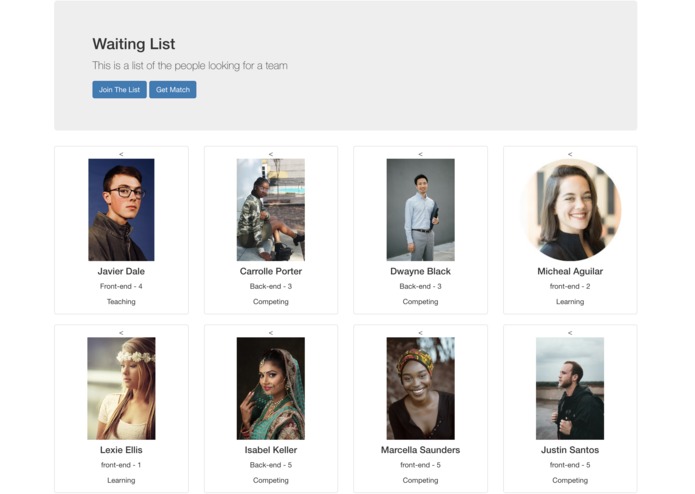
Task: Click the arrow above Carrolle Porter's photo
Action: 271,154
